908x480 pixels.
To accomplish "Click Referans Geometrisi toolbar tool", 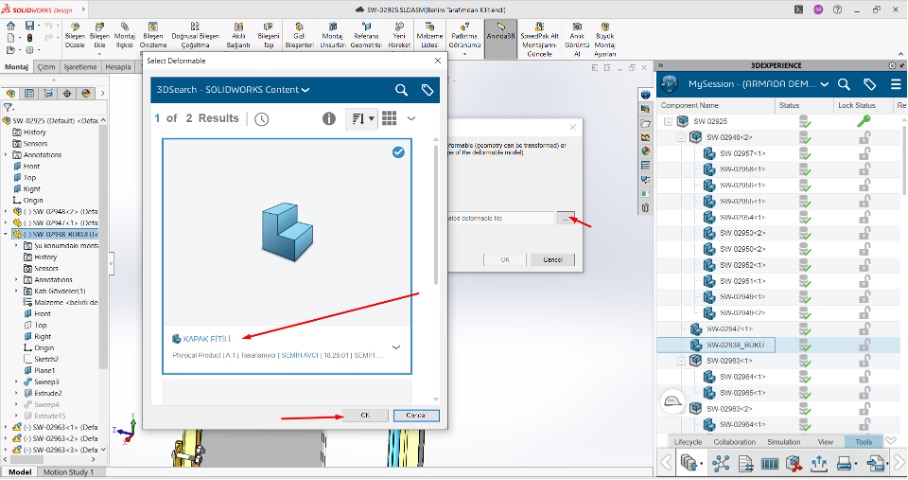I will (x=366, y=36).
